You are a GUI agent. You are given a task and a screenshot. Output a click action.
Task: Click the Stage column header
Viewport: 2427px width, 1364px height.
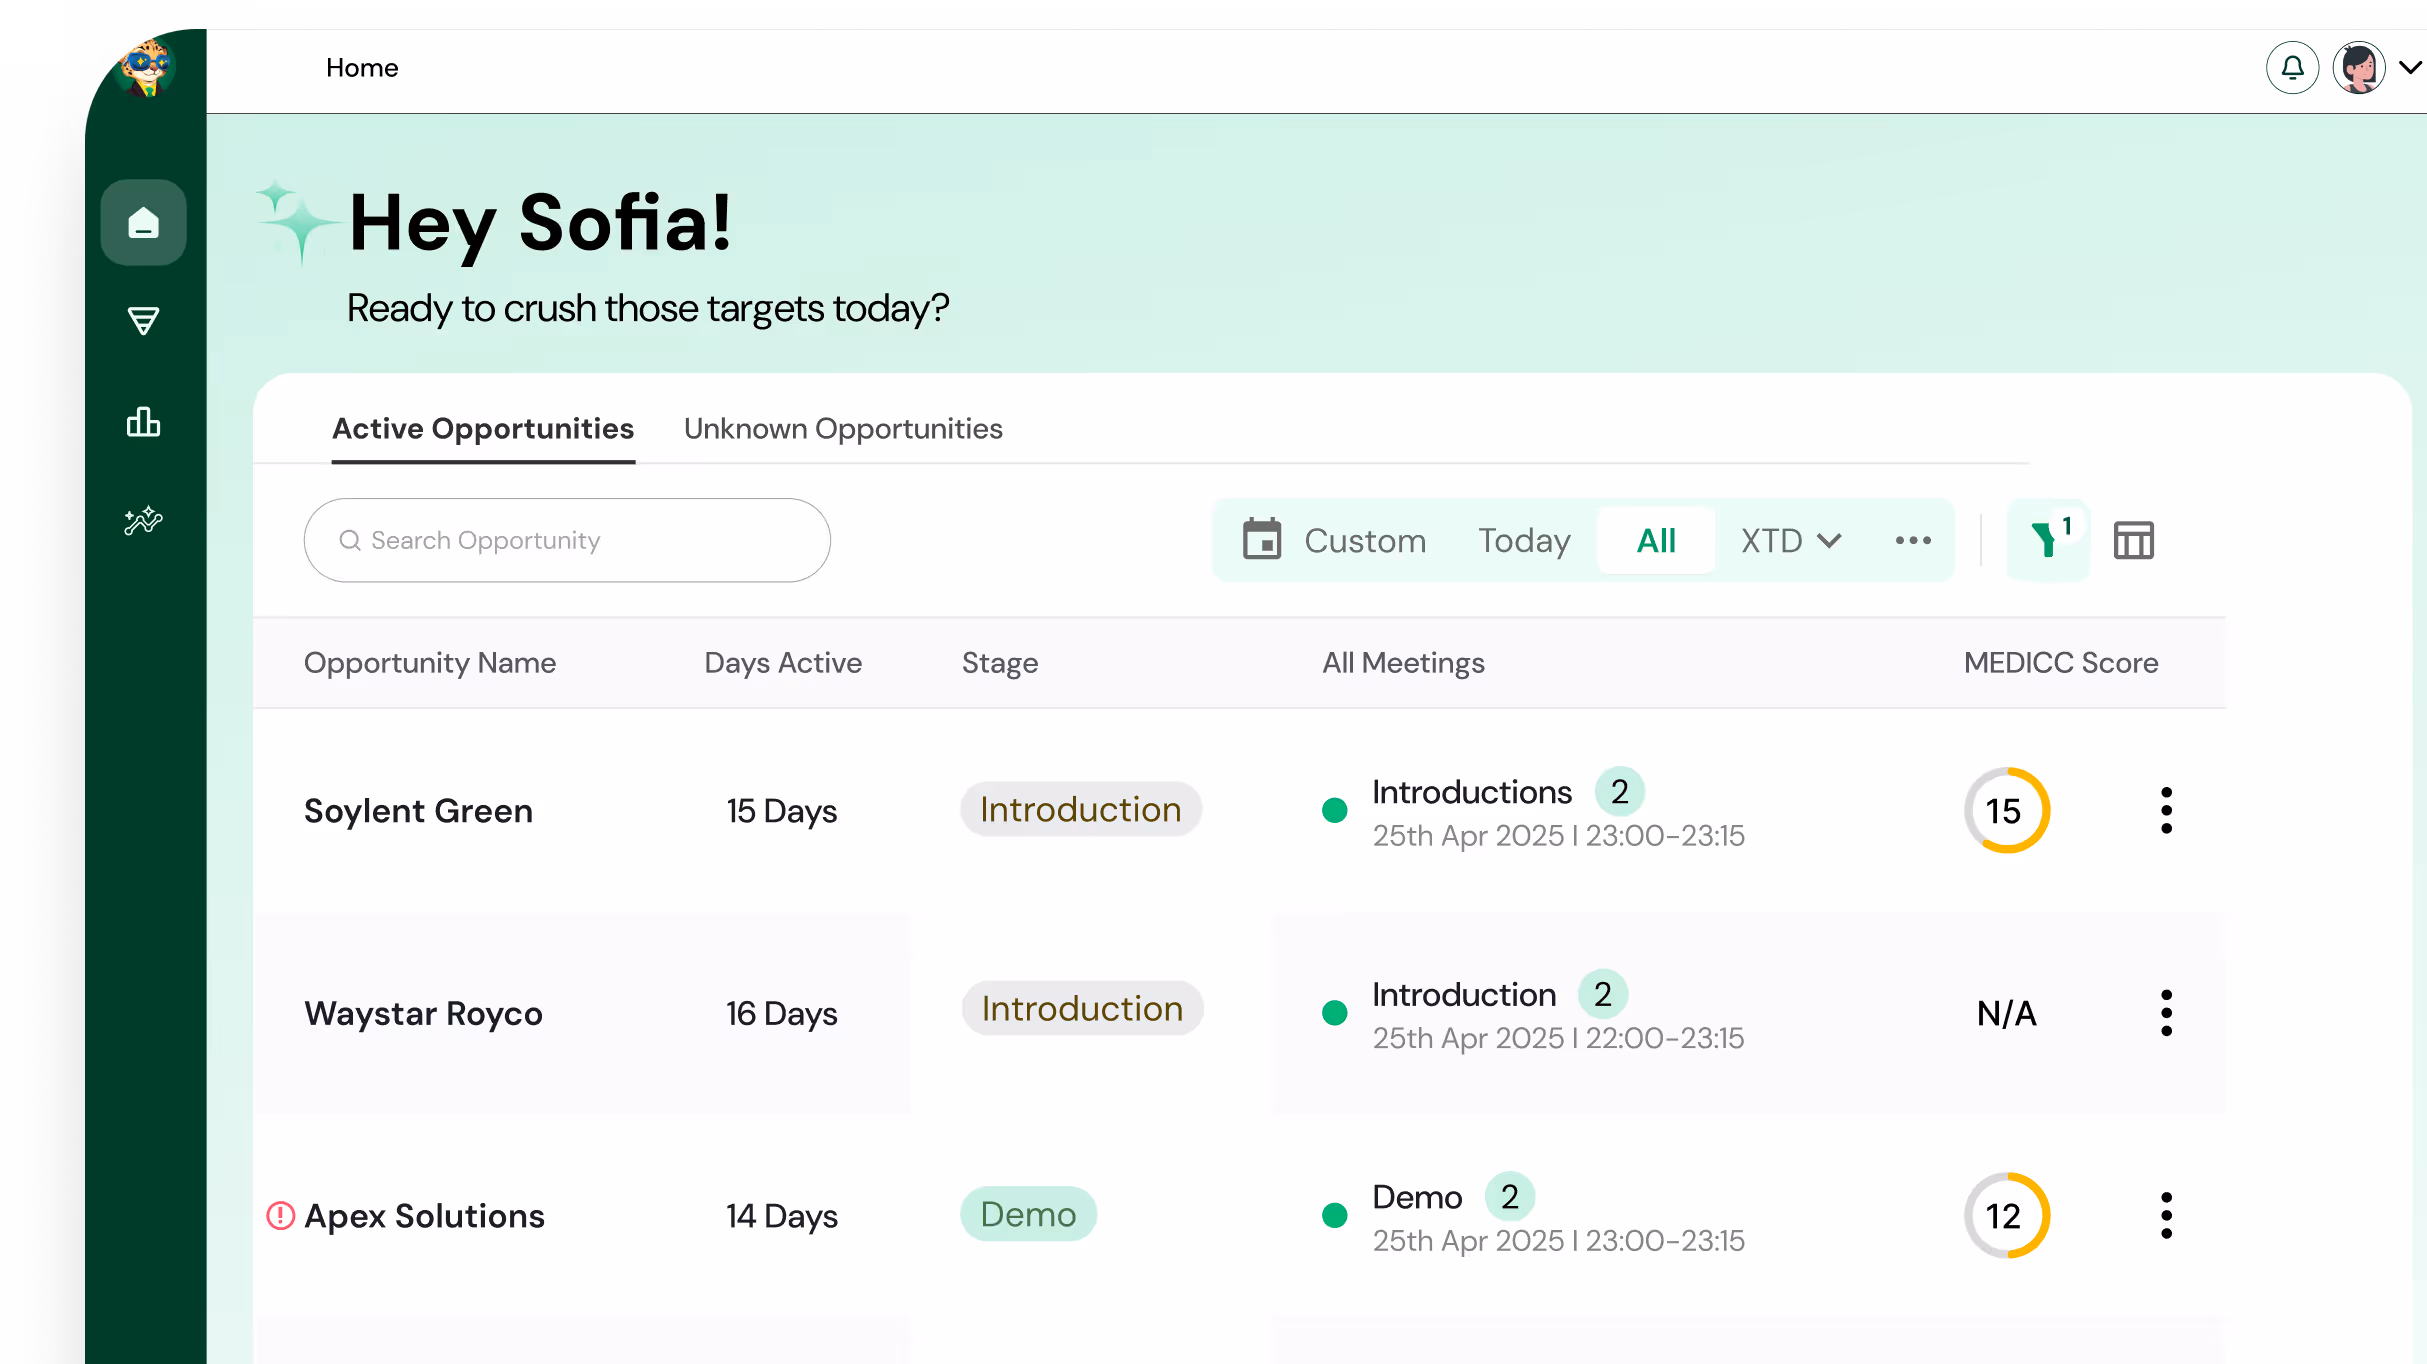point(1000,663)
